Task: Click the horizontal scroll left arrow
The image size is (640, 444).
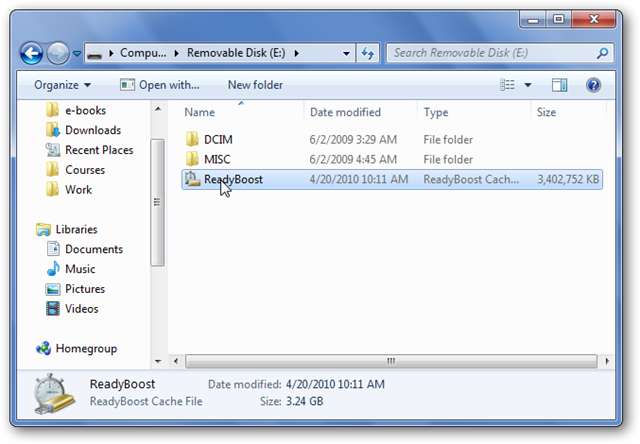Action: coord(176,361)
